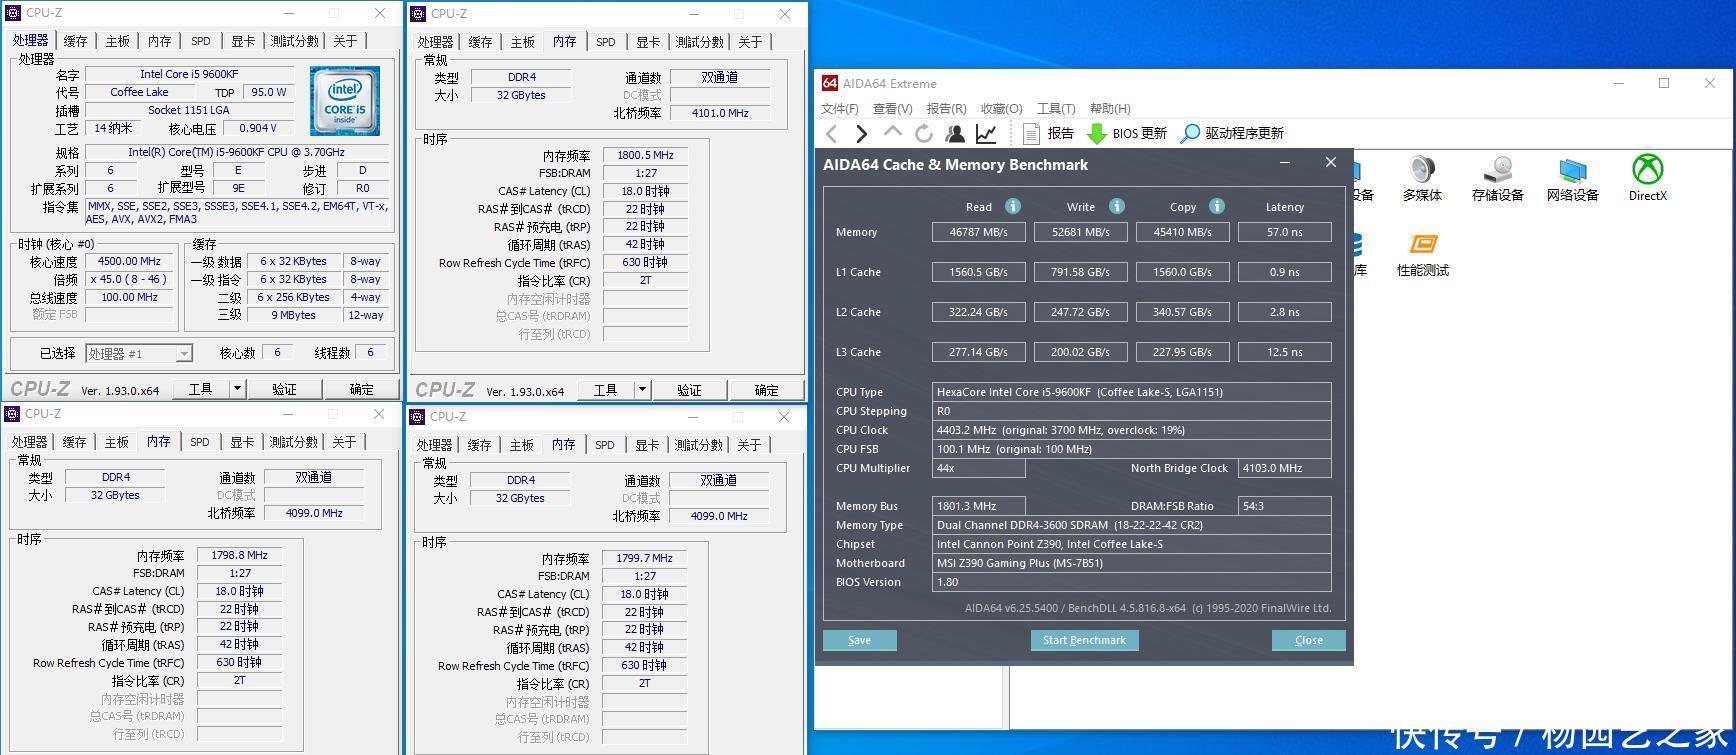Screen dimensions: 1736x755
Task: Click 工具 button in i5 9600KF CPU-Z window
Action: point(201,389)
